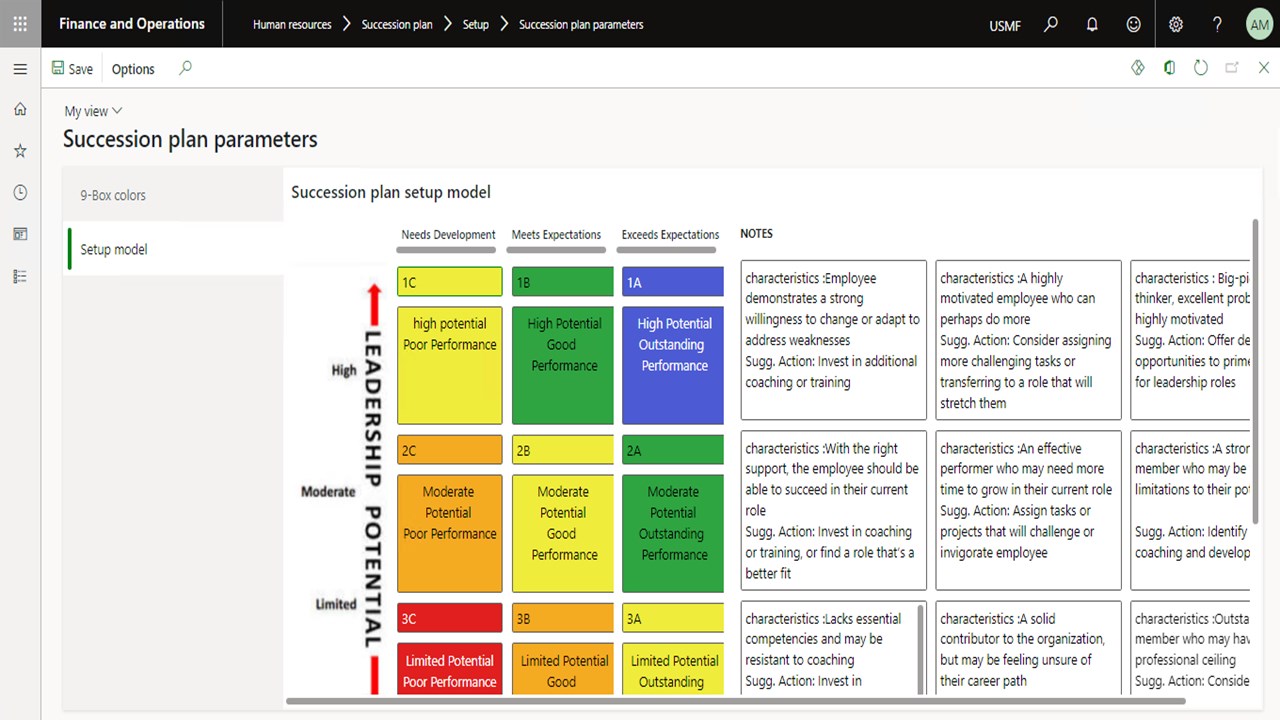Open the app launcher waffle menu
Image resolution: width=1280 pixels, height=720 pixels.
(20, 24)
